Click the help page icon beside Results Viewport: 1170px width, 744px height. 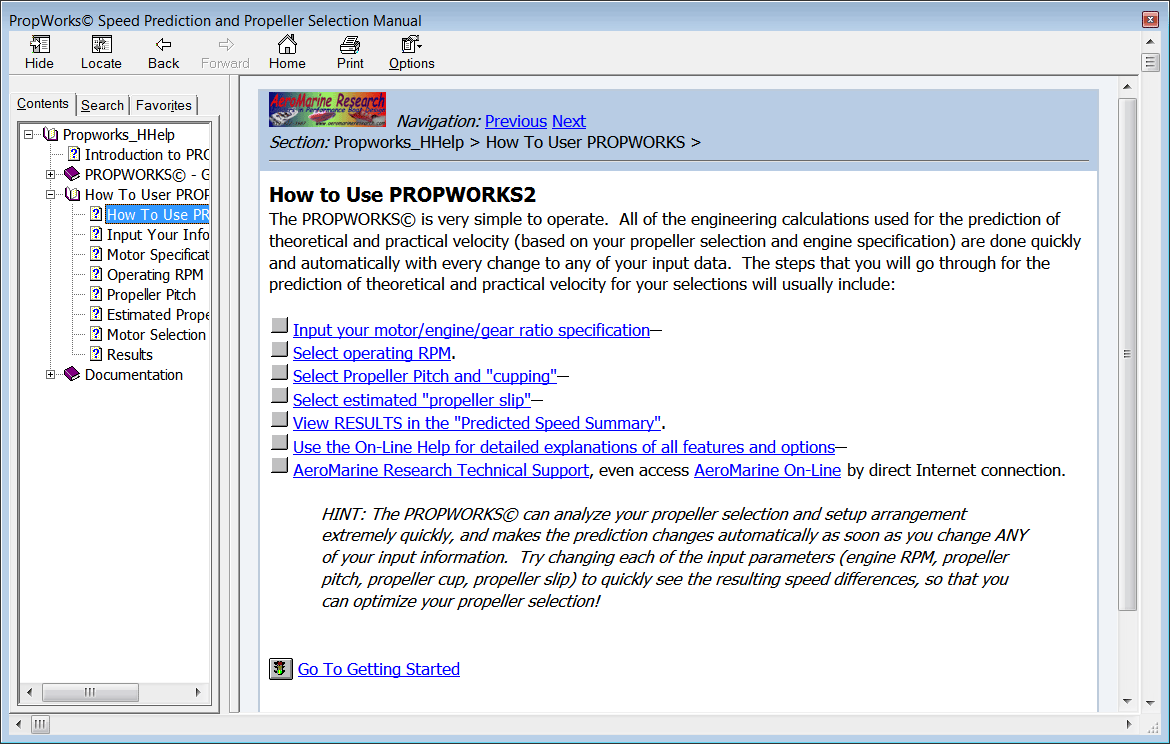(x=96, y=354)
